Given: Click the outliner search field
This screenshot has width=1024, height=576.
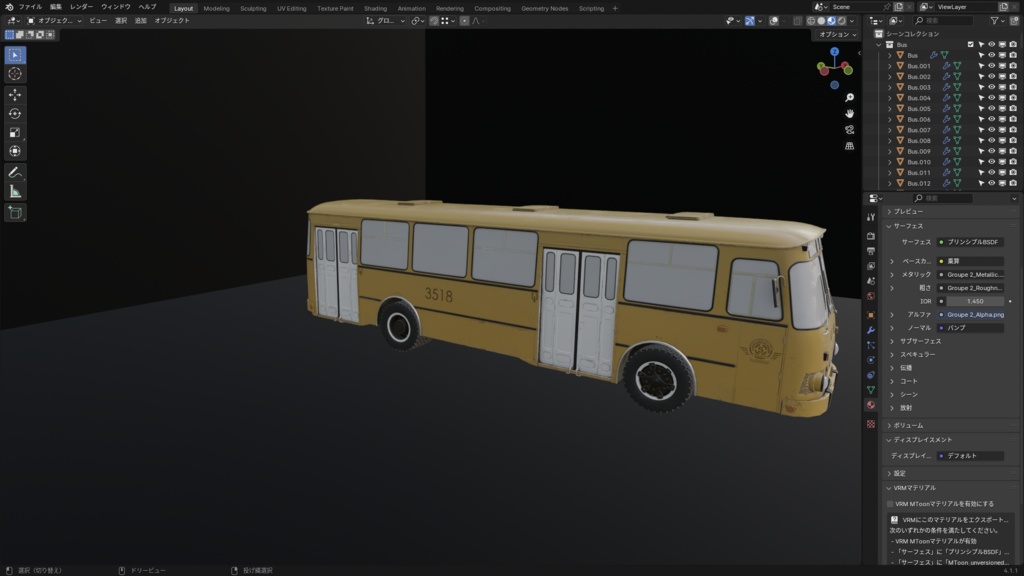Looking at the screenshot, I should pyautogui.click(x=944, y=21).
